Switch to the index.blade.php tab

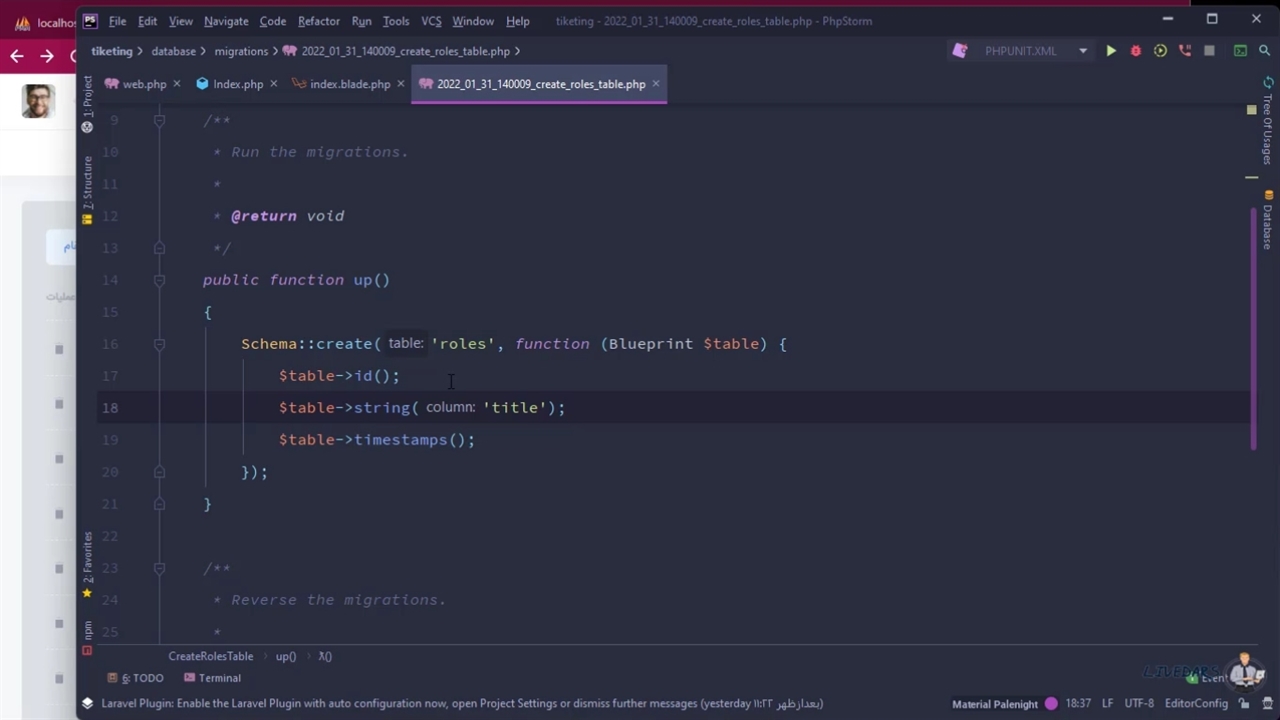(x=349, y=84)
